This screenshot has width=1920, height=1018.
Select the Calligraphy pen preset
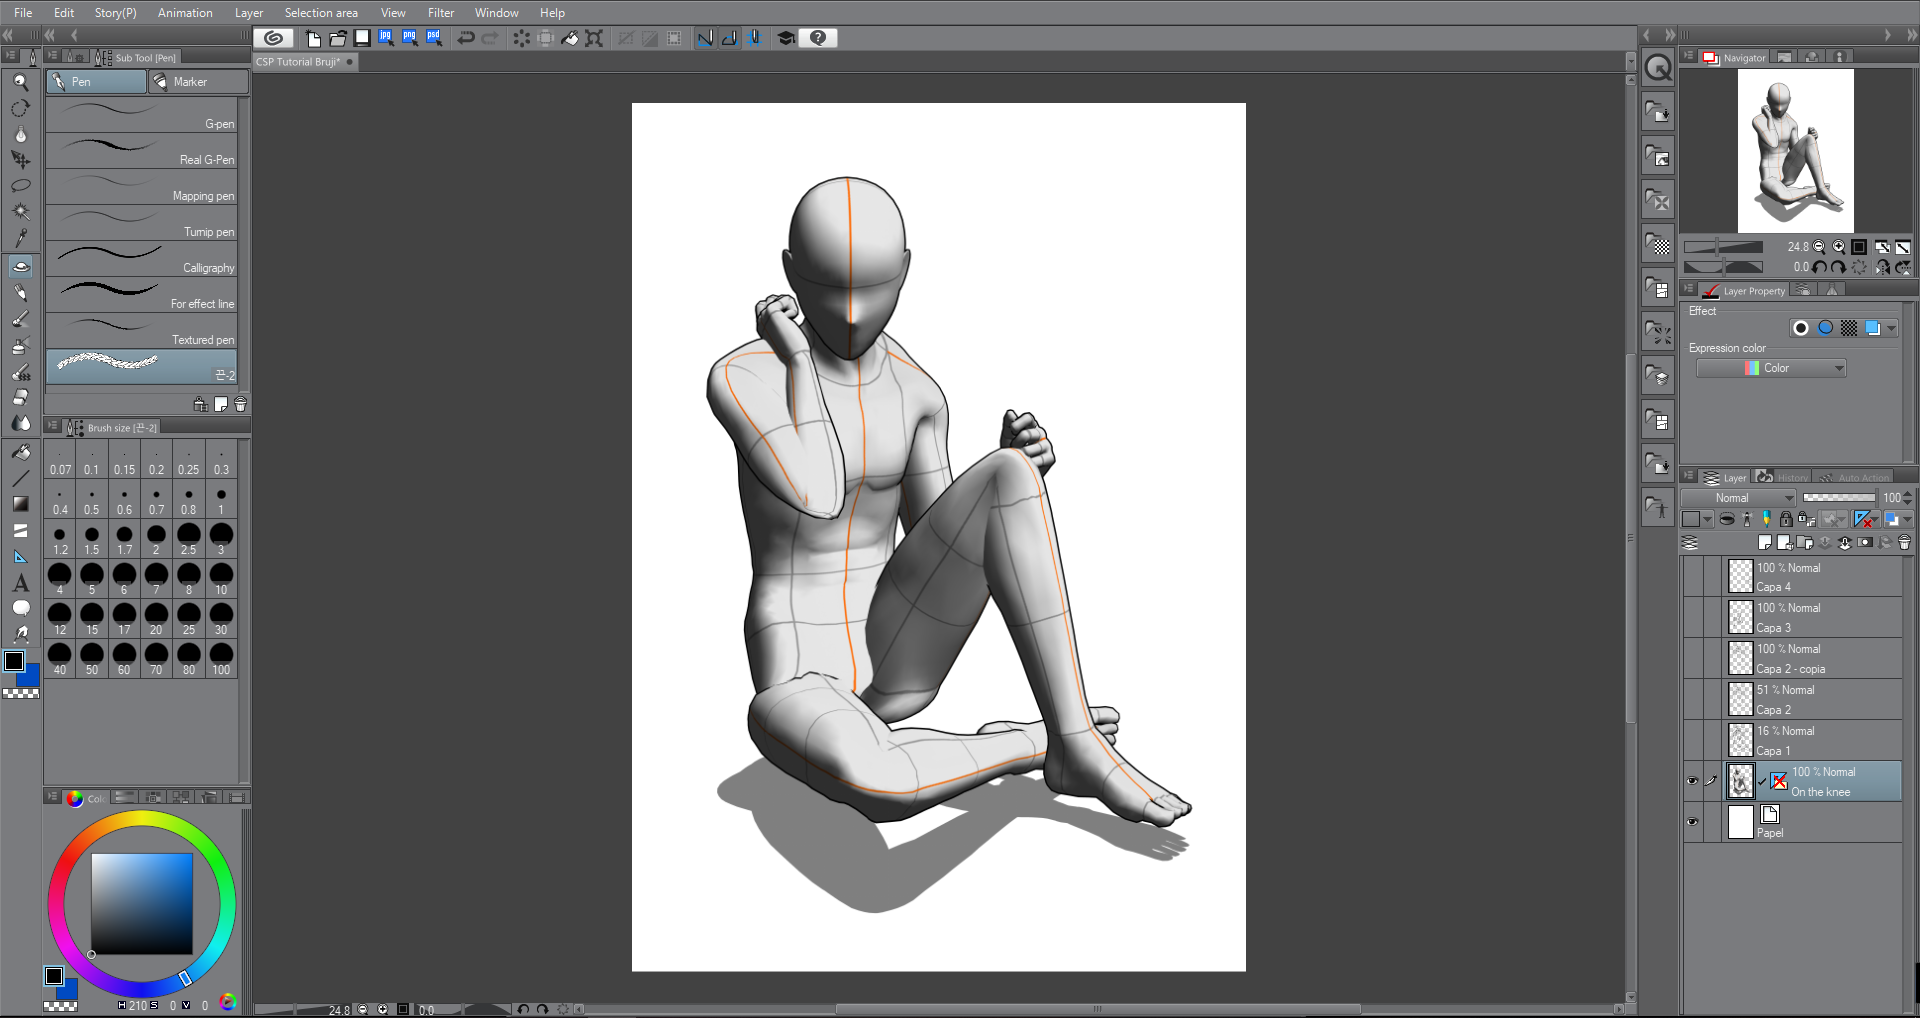pos(141,260)
